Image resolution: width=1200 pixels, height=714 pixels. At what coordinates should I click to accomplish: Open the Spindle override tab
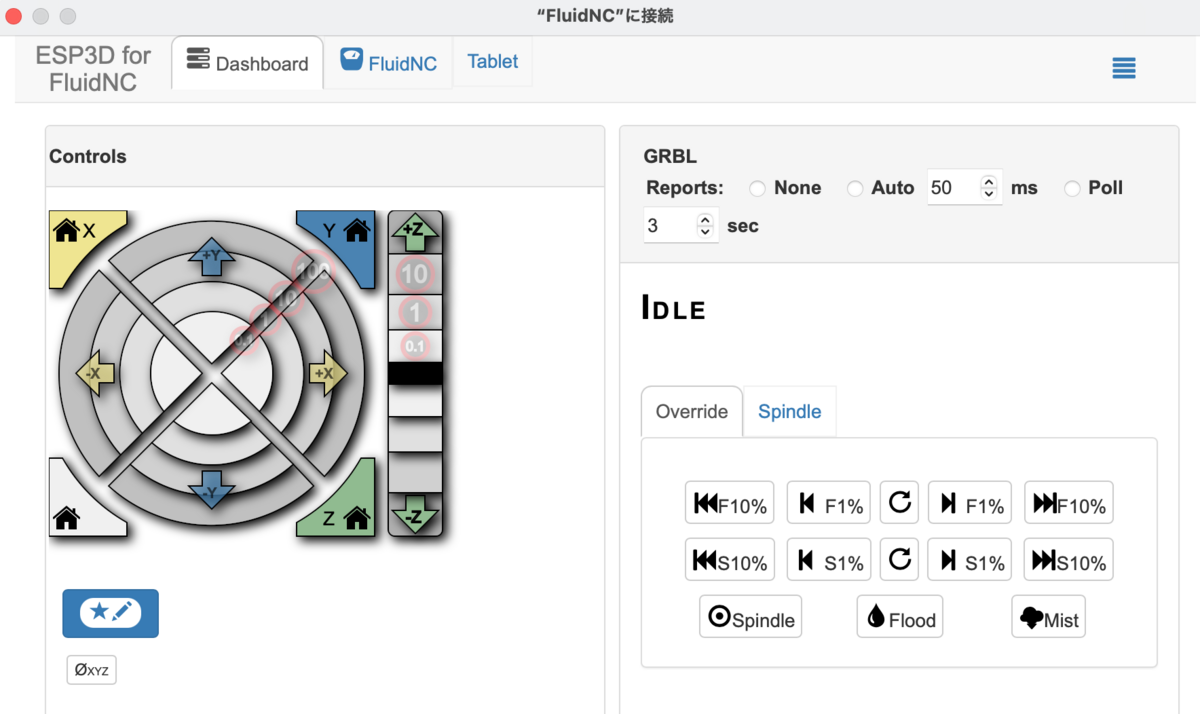coord(790,412)
